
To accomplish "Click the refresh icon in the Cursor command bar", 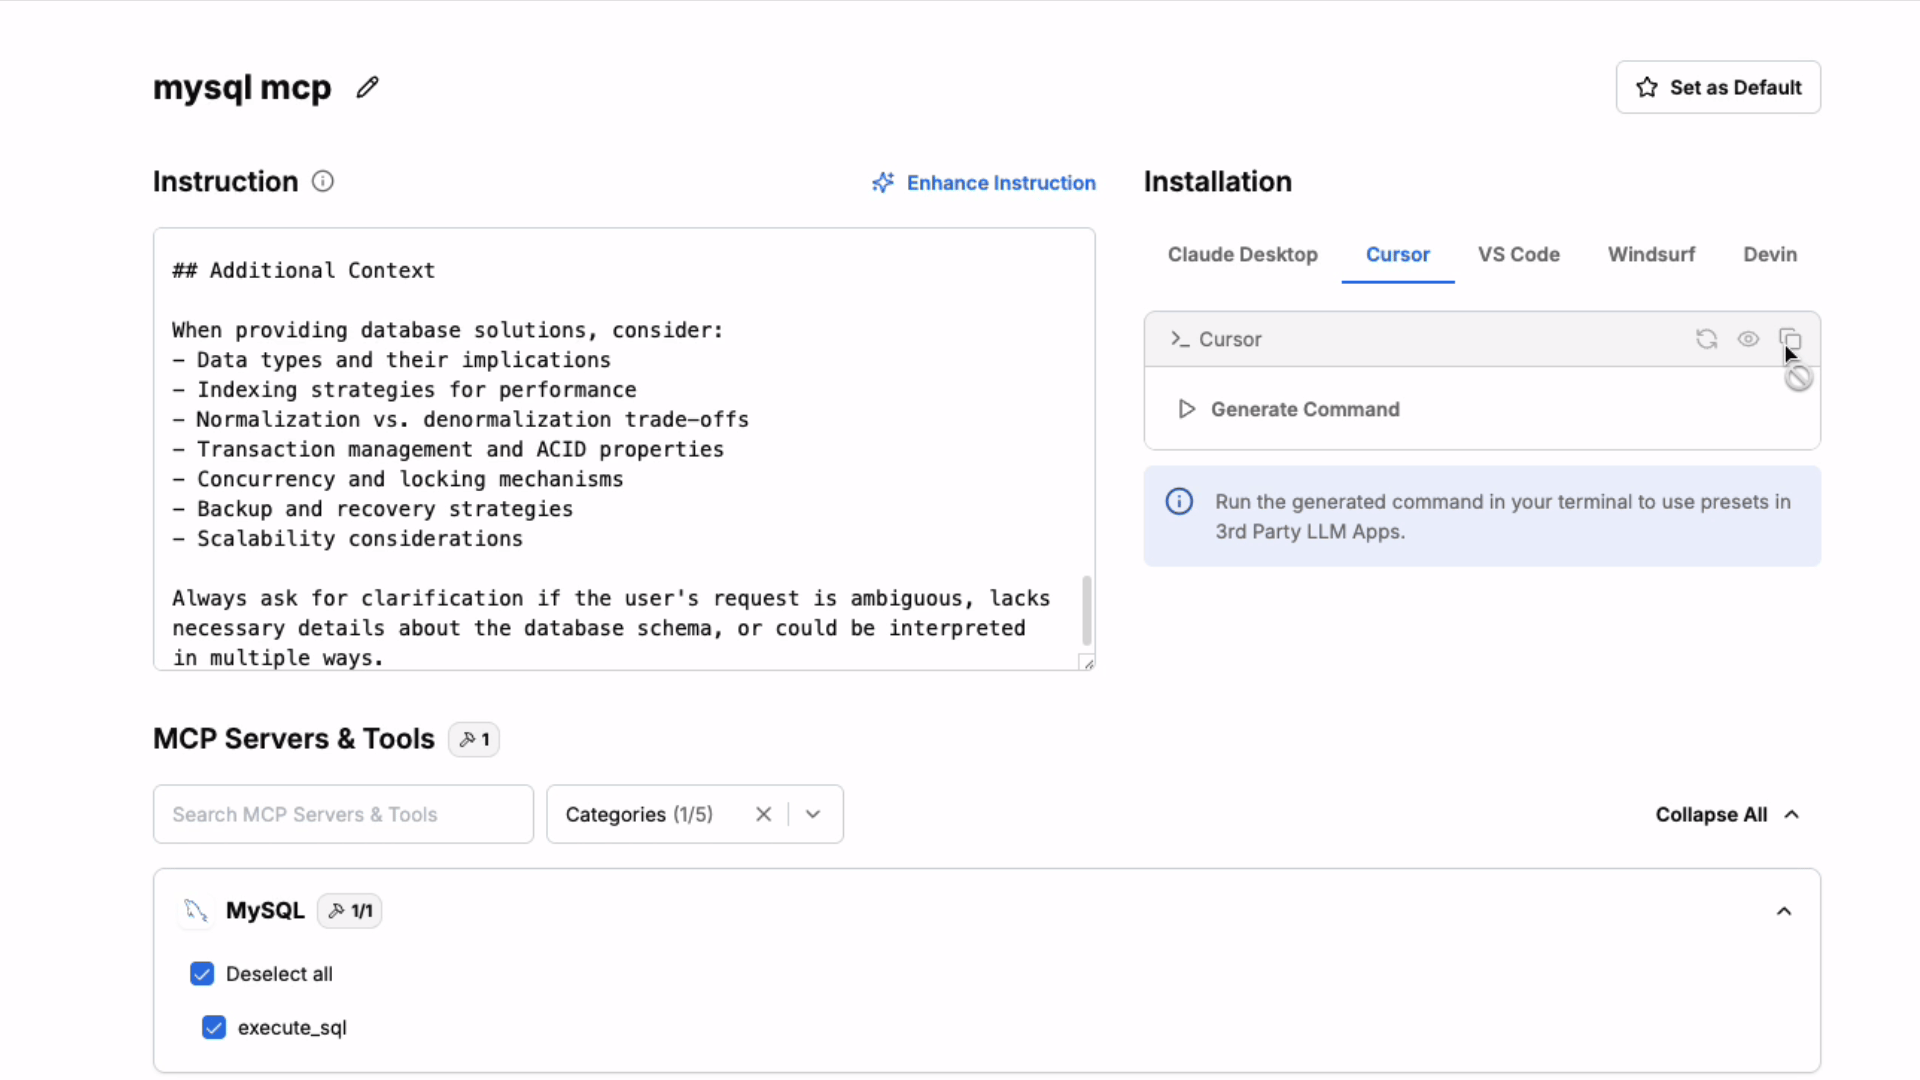I will click(1706, 339).
